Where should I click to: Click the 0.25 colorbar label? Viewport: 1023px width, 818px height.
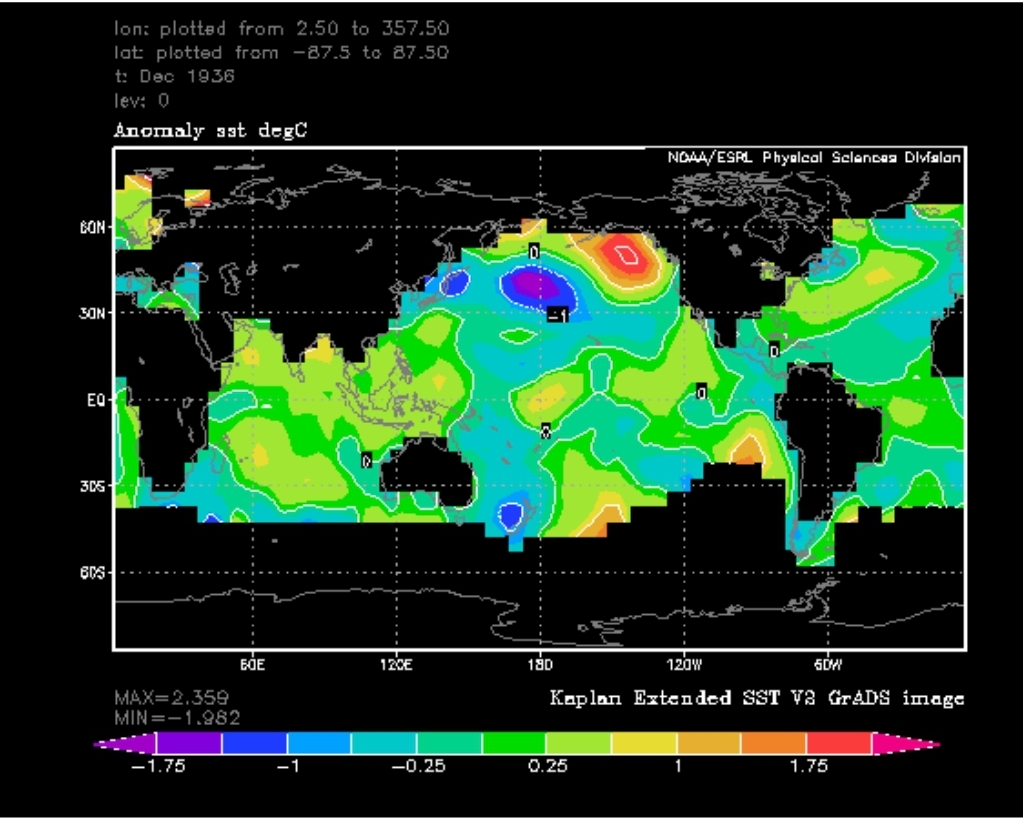(x=548, y=766)
